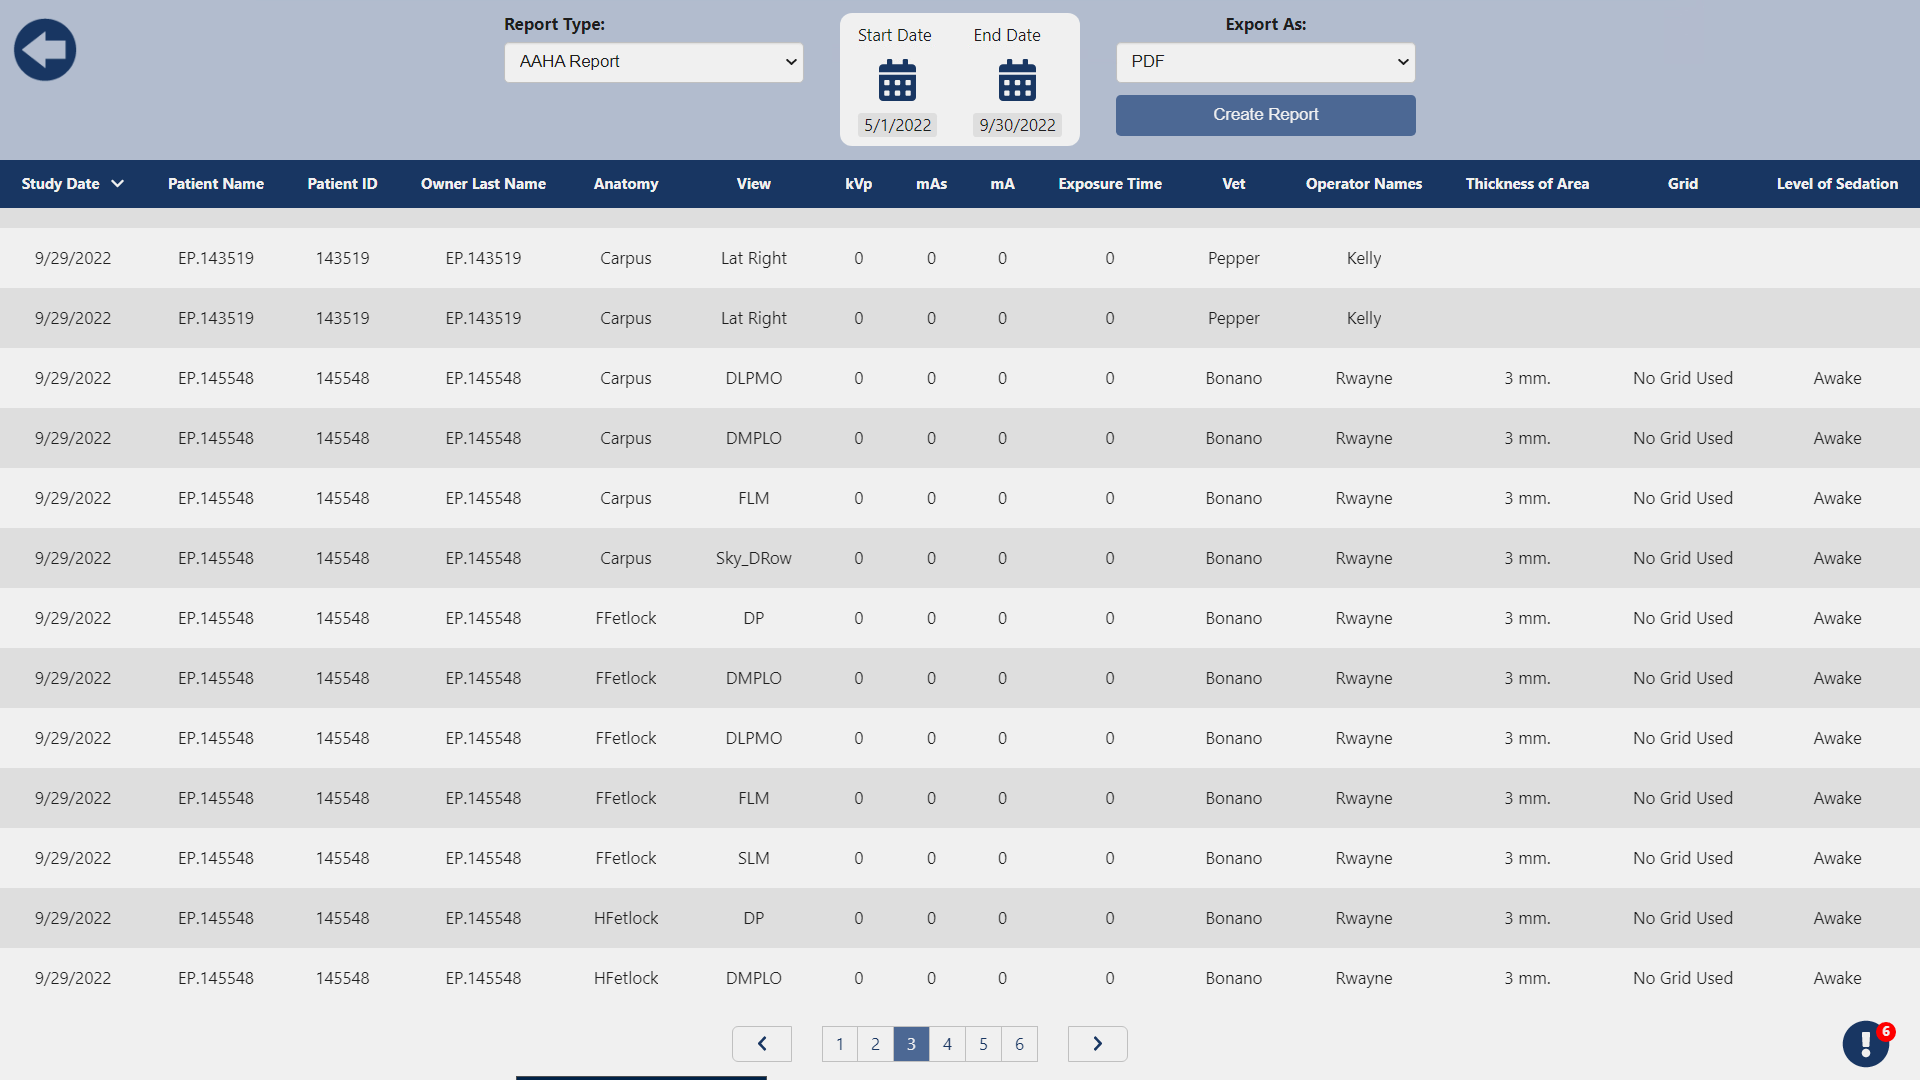1920x1080 pixels.
Task: Sort by Level of Sedation column header
Action: pyautogui.click(x=1838, y=184)
